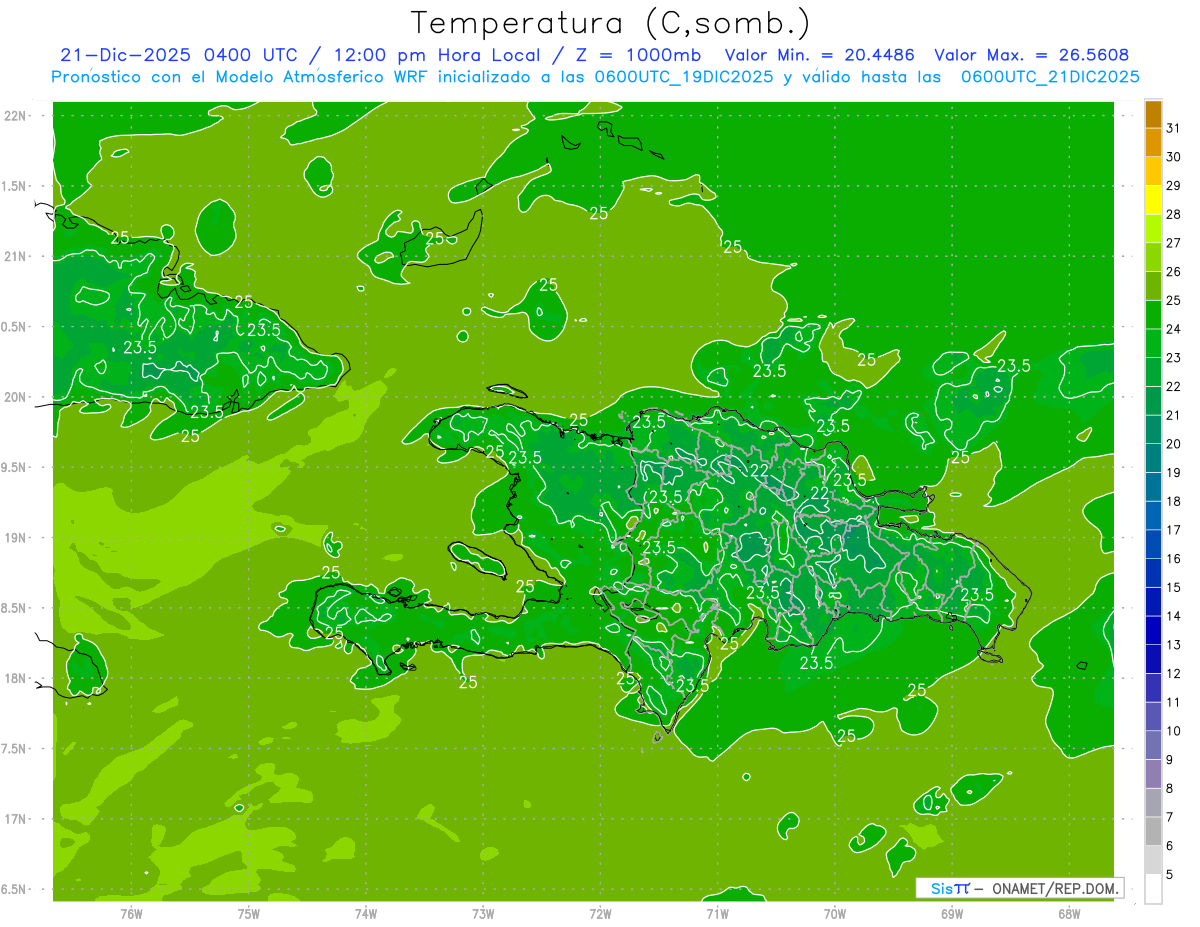
Task: Click the "5" value on the color legend
Action: coord(1170,874)
